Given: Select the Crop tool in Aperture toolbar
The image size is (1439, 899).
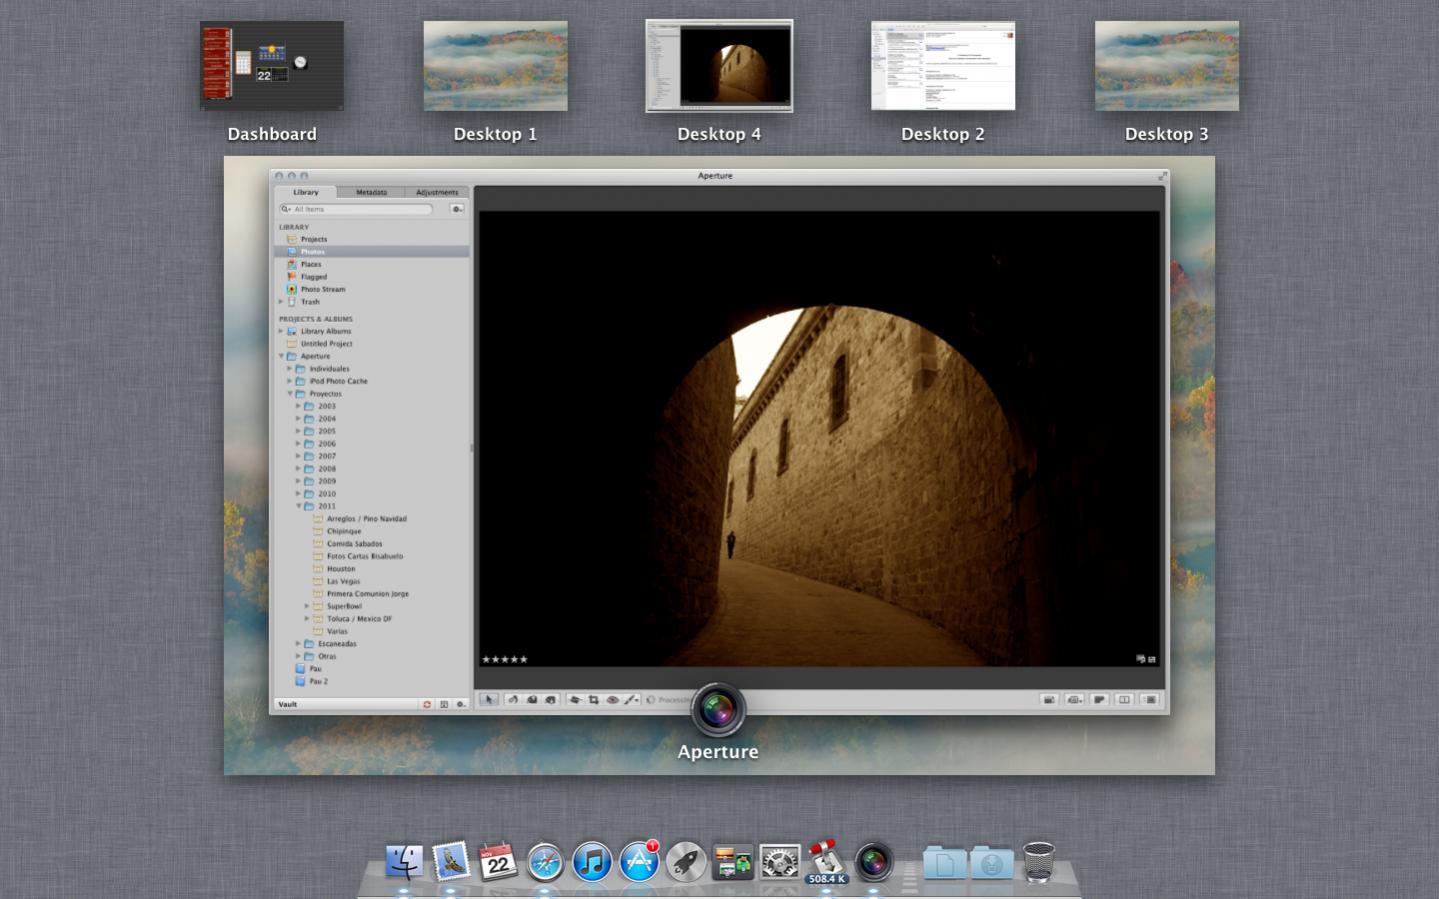Looking at the screenshot, I should (593, 700).
